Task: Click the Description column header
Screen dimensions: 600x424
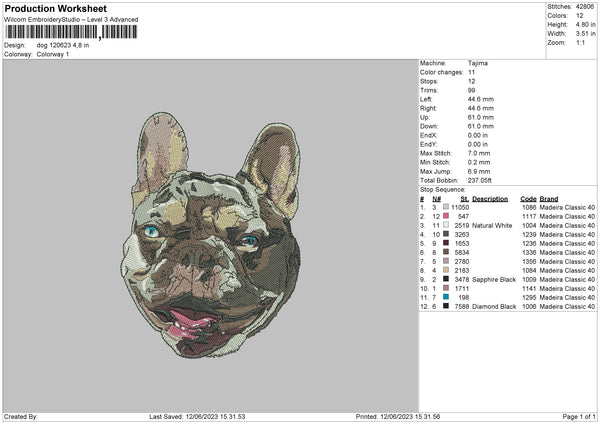Action: coord(490,199)
